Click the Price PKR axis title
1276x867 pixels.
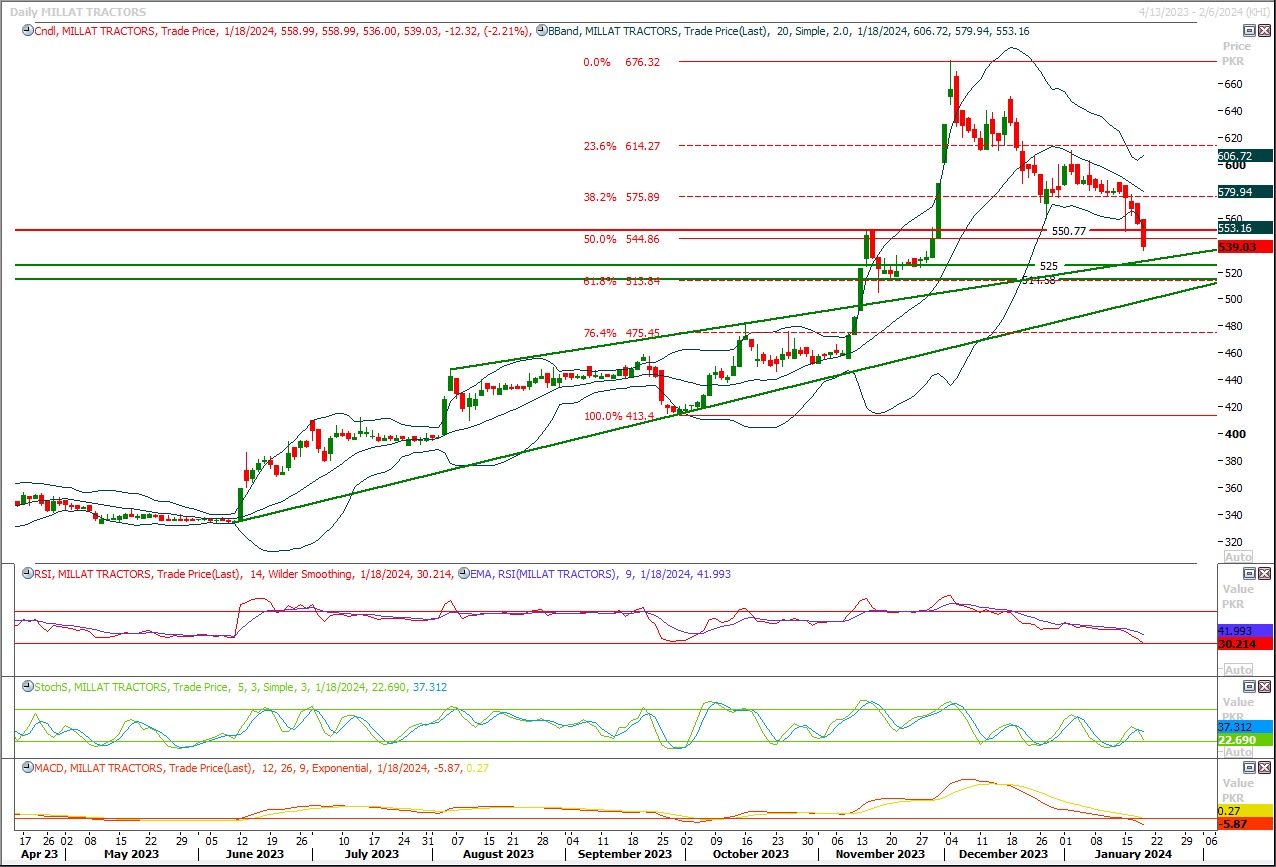click(x=1237, y=54)
